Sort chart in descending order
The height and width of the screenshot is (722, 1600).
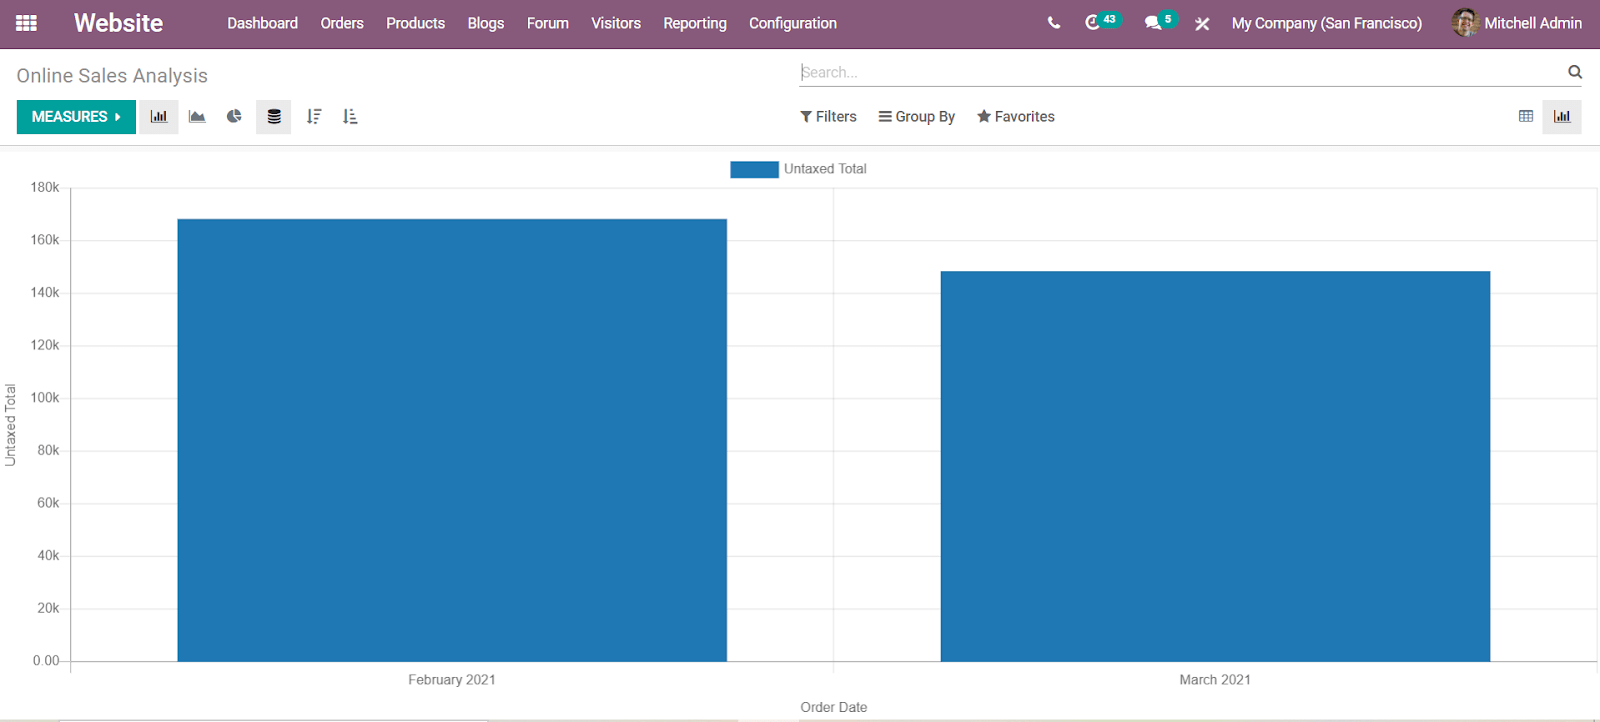(314, 117)
